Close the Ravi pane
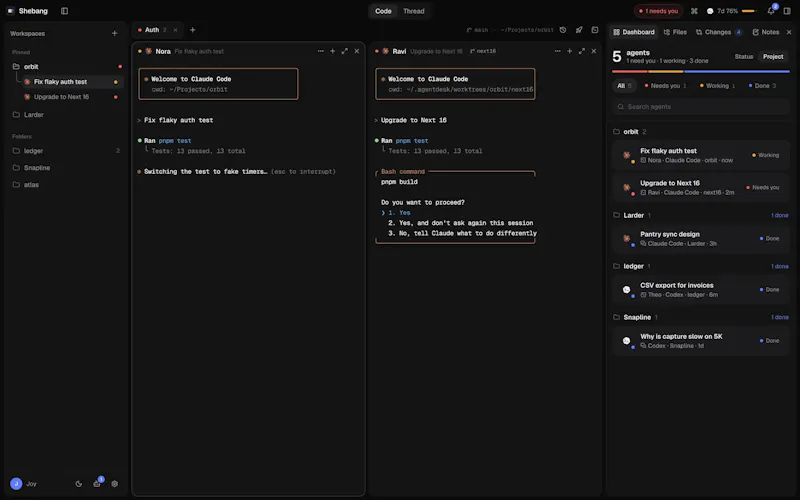Image resolution: width=800 pixels, height=500 pixels. 593,51
